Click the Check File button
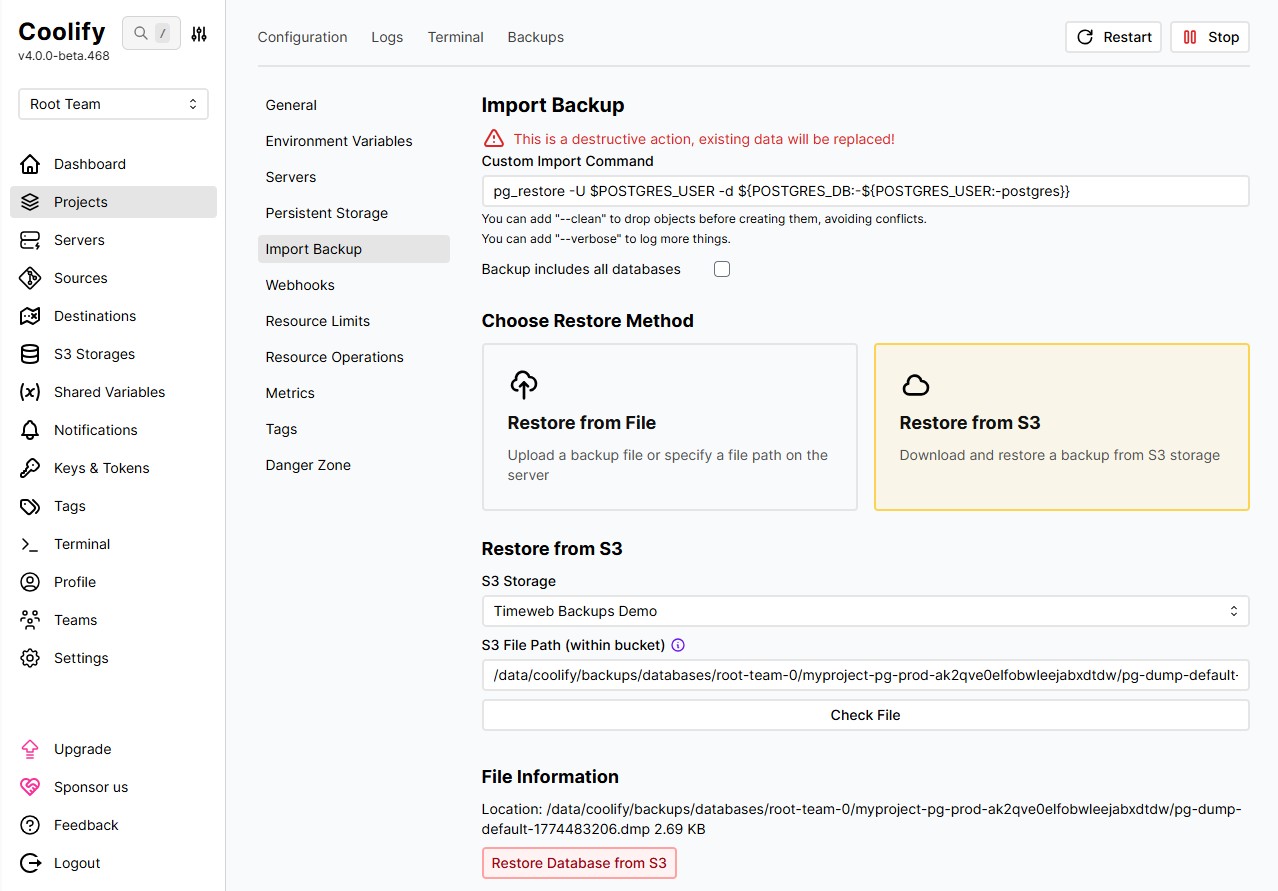This screenshot has width=1278, height=891. pos(866,715)
